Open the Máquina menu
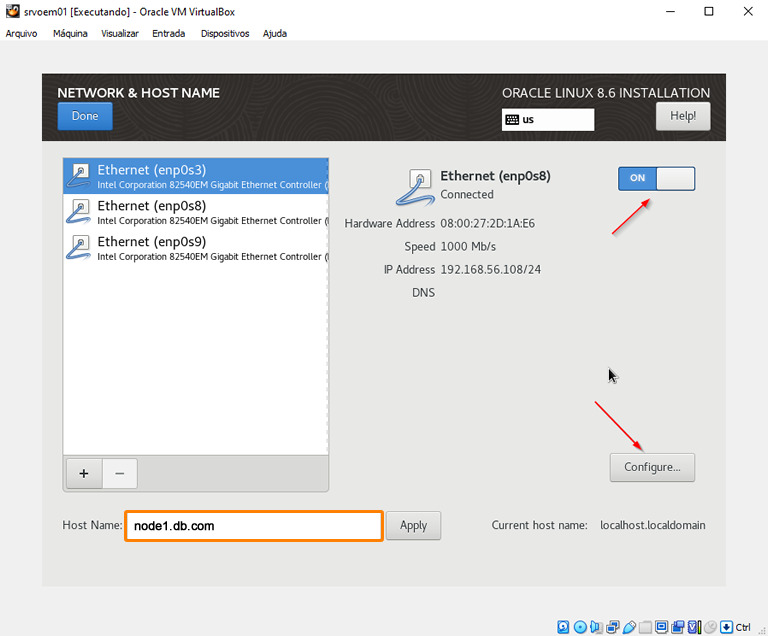The width and height of the screenshot is (768, 636). tap(70, 33)
